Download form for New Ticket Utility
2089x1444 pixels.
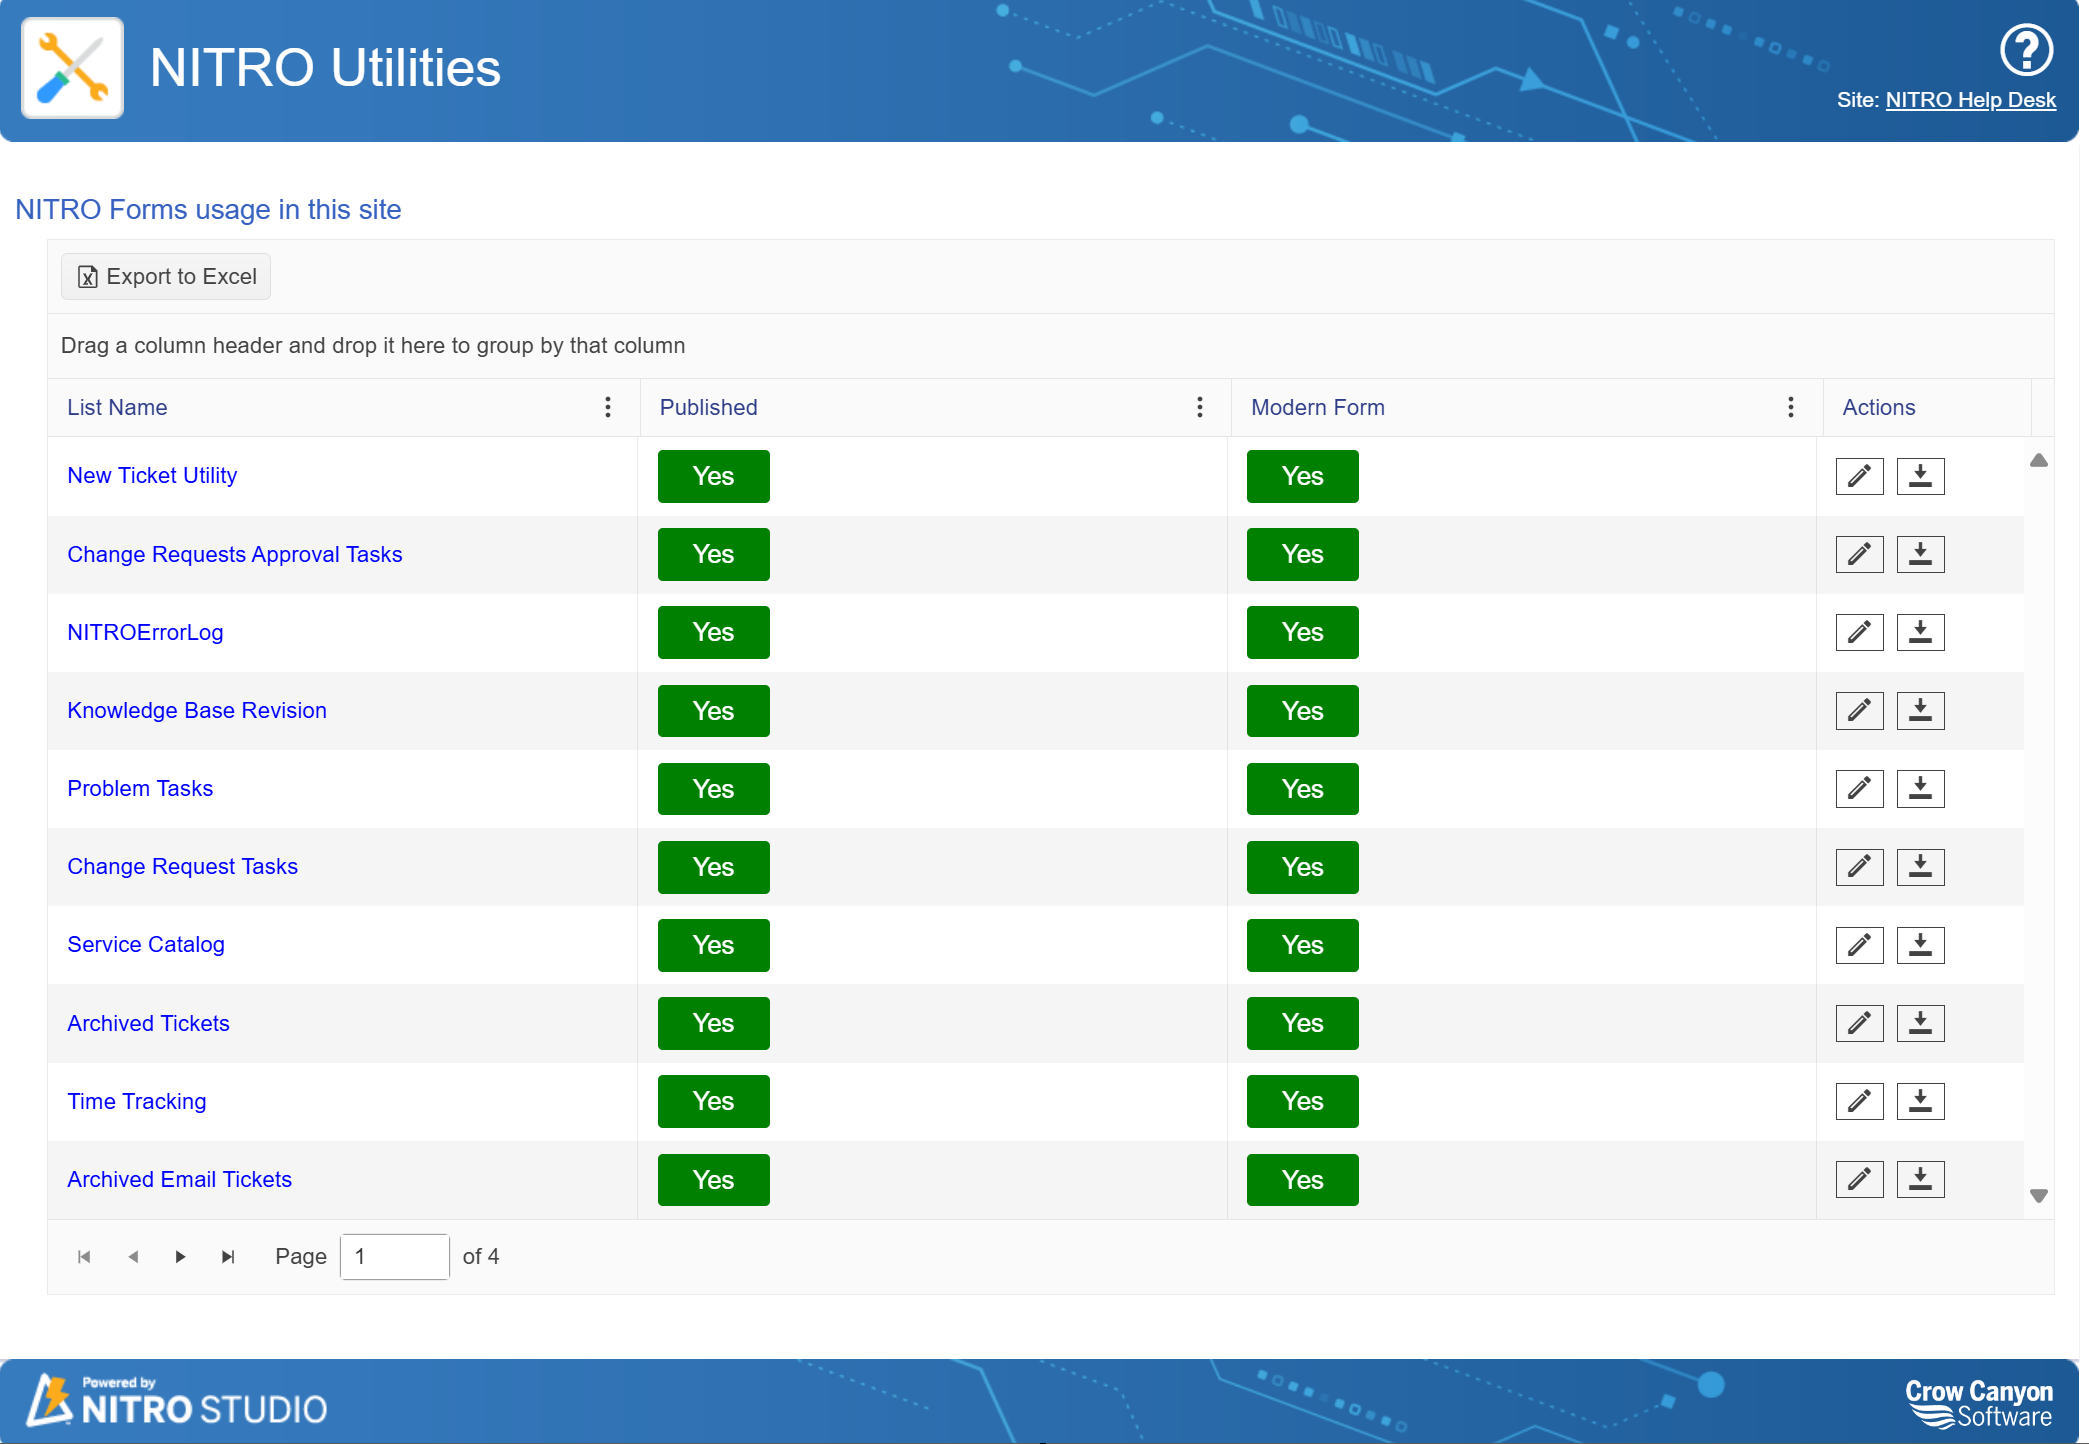(1920, 476)
